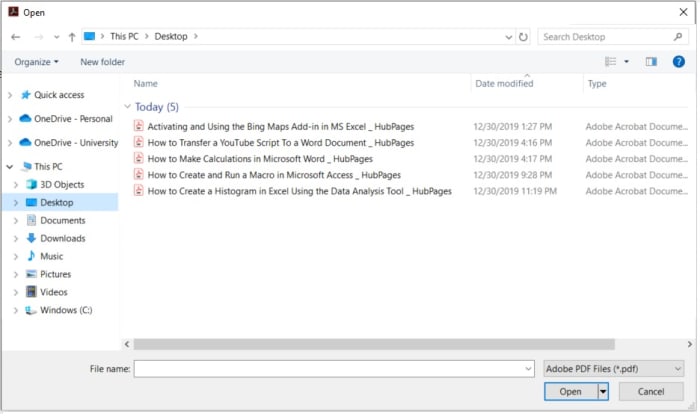Click This PC in the address breadcrumb
700x420 pixels.
124,37
